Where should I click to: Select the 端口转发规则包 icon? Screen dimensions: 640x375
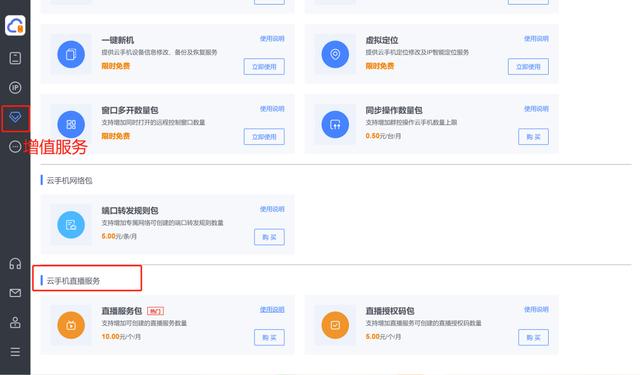(x=71, y=225)
